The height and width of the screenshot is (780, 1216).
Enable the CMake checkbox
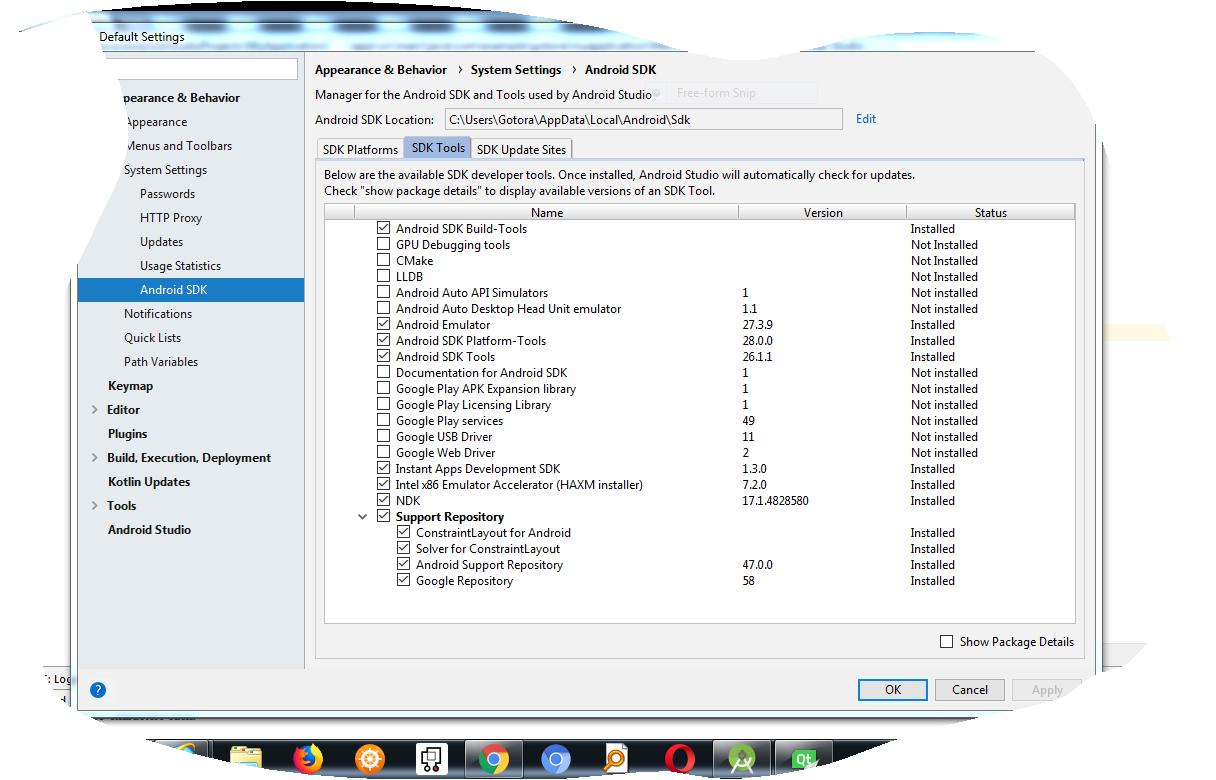(x=384, y=261)
